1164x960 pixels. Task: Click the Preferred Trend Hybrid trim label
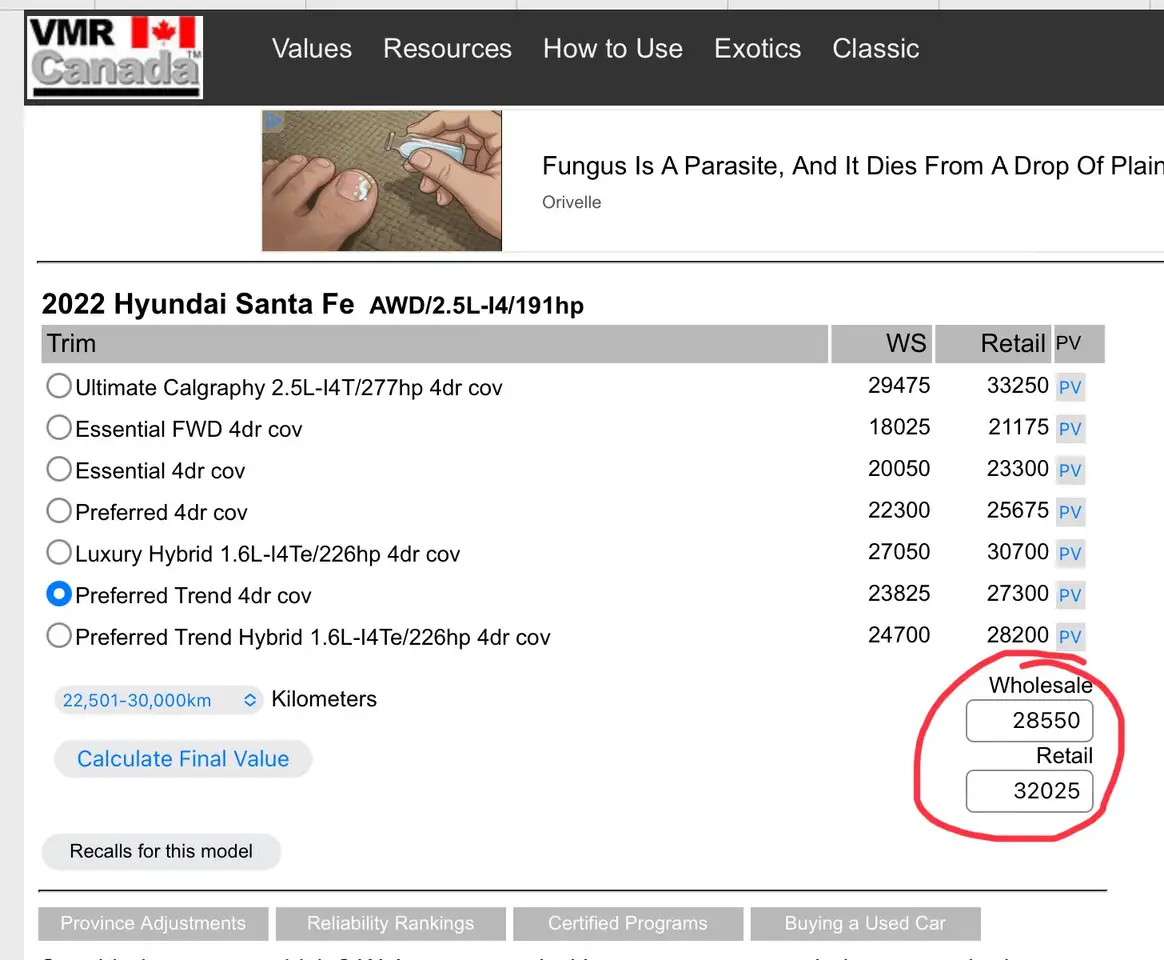[313, 638]
